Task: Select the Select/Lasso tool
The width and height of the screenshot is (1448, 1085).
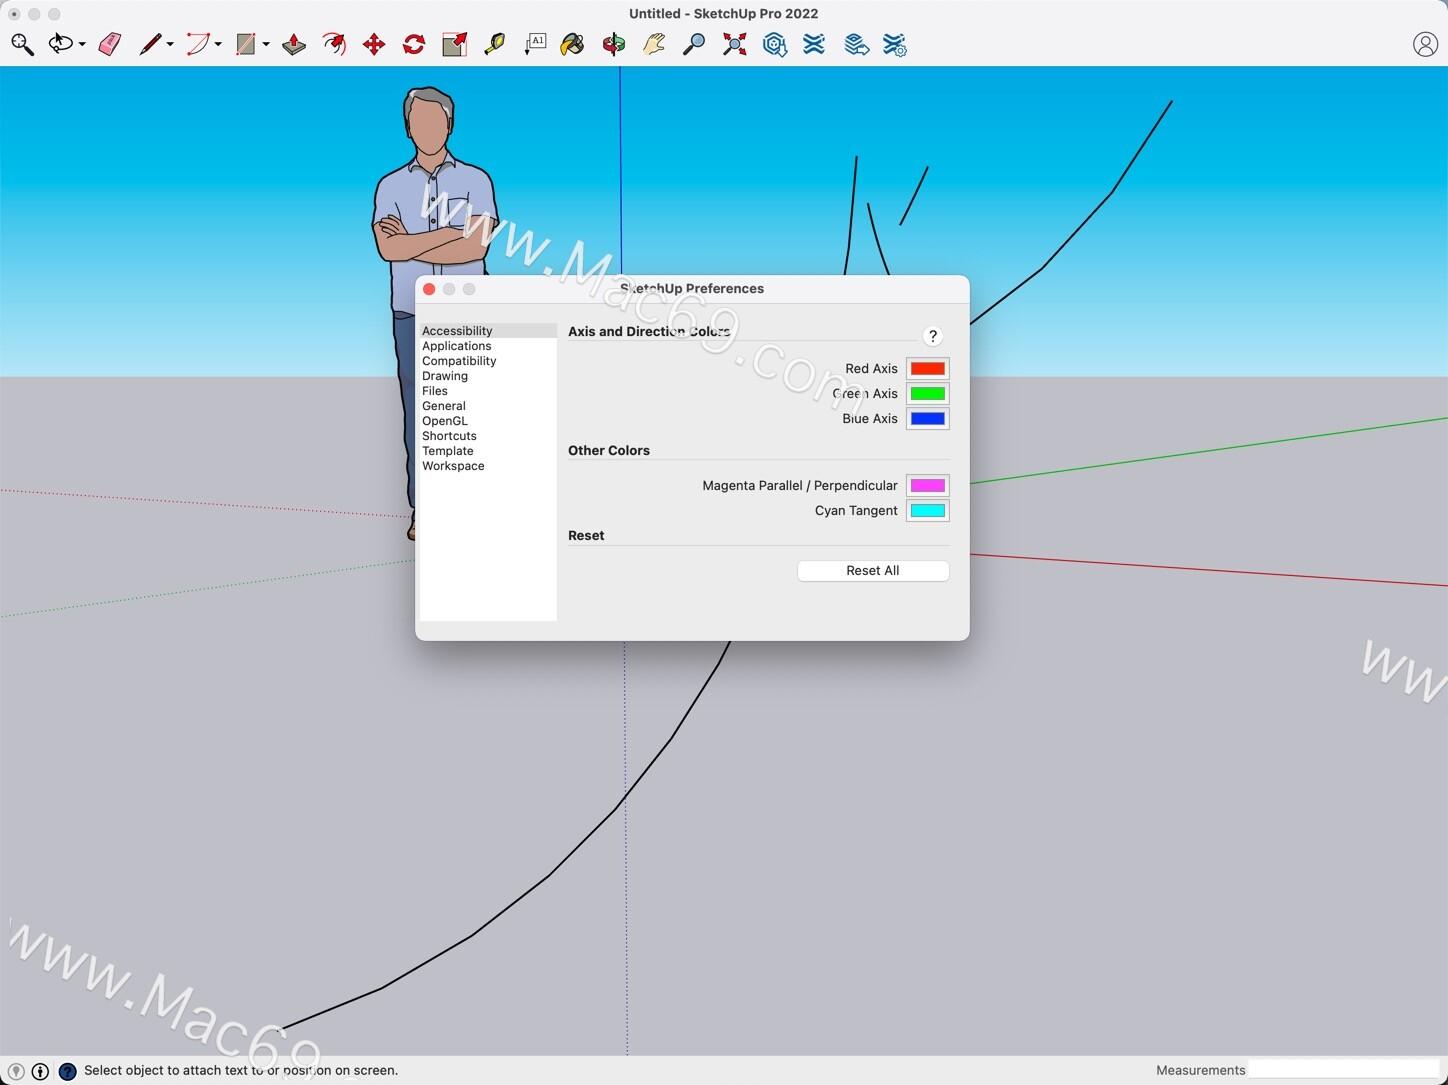Action: (x=61, y=44)
